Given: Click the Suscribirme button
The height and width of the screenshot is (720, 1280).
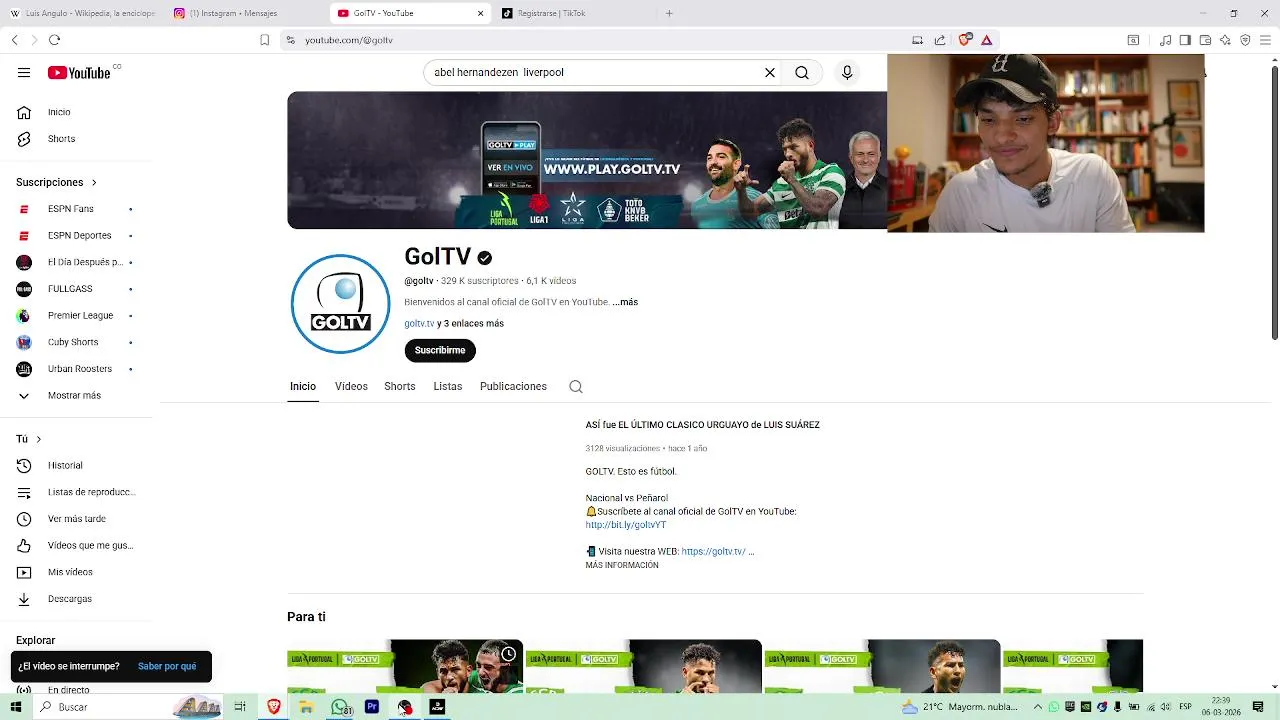Looking at the screenshot, I should coord(440,350).
